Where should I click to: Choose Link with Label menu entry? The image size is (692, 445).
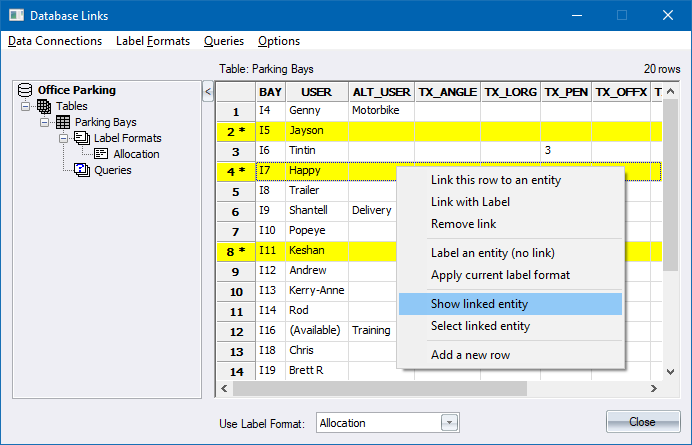tap(470, 202)
